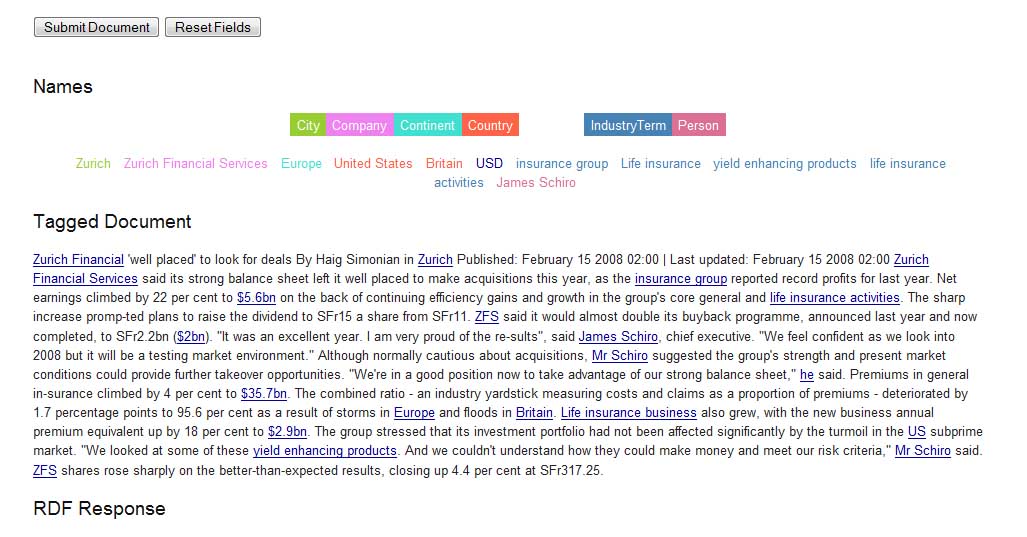
Task: Open the US link before 'subprime'
Action: click(916, 432)
